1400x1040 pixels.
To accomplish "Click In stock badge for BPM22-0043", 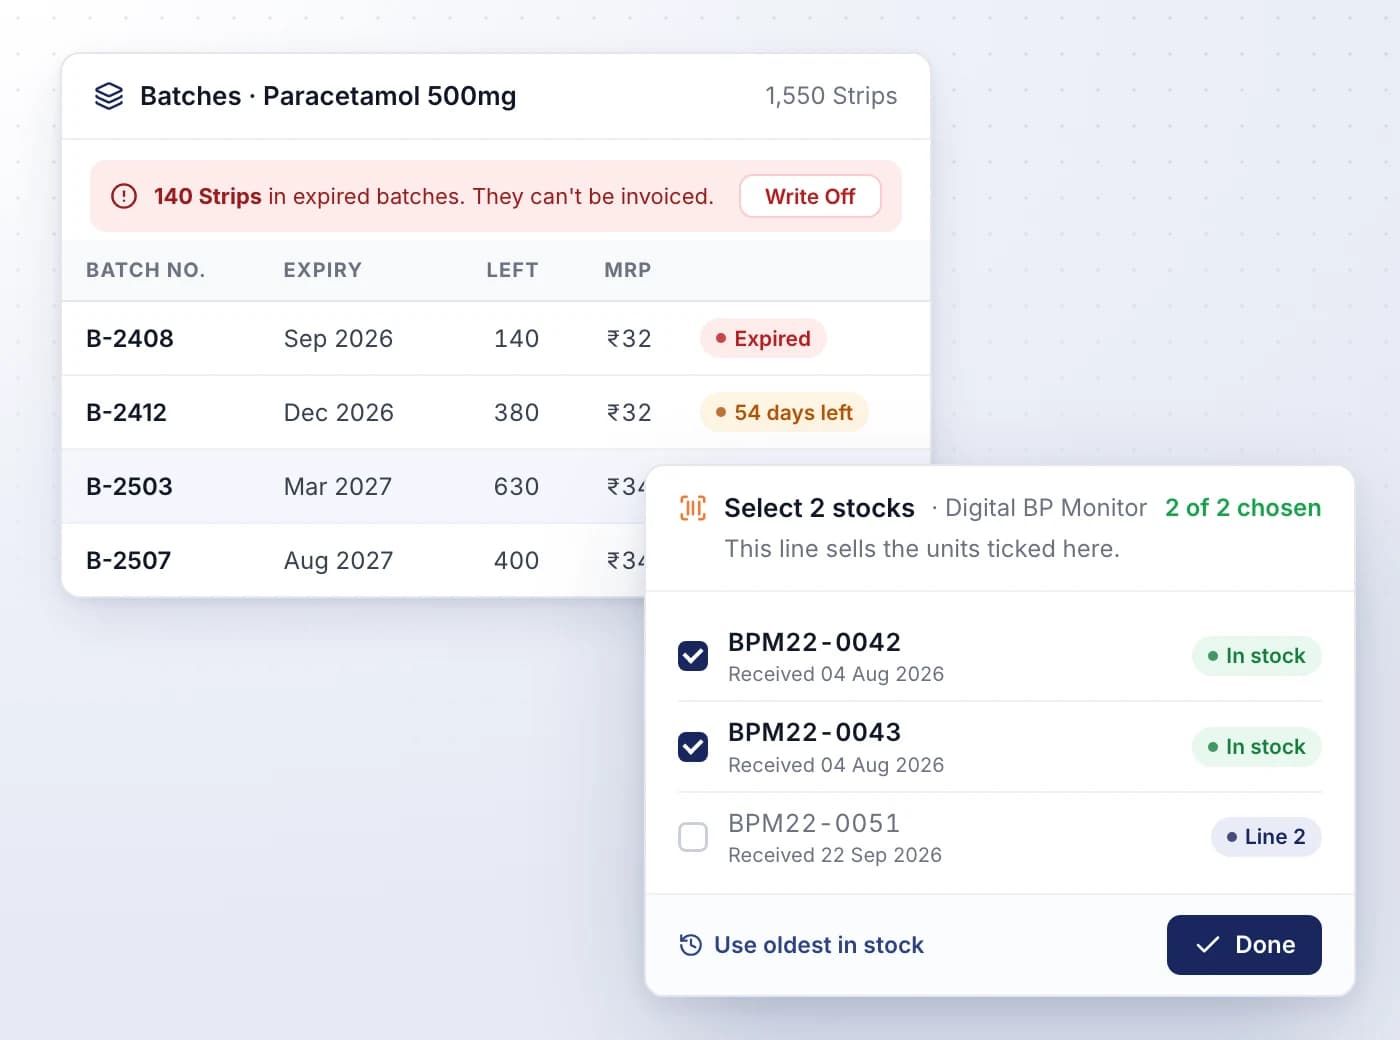I will click(x=1257, y=747).
